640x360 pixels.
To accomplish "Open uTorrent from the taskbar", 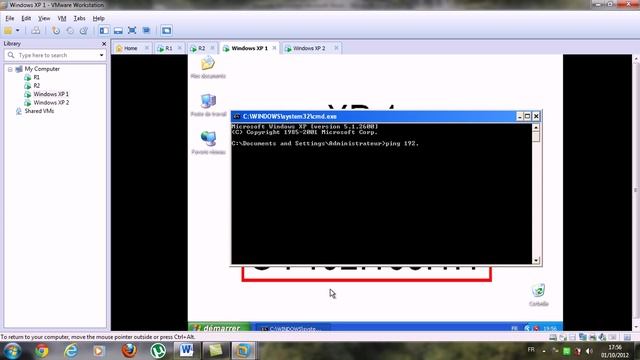I will coord(158,351).
